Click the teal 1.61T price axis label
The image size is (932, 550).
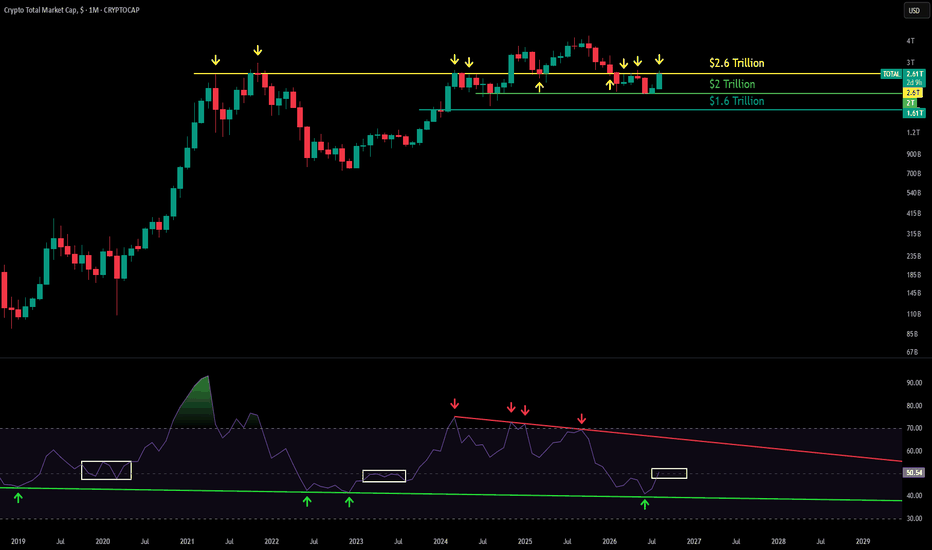tap(914, 113)
